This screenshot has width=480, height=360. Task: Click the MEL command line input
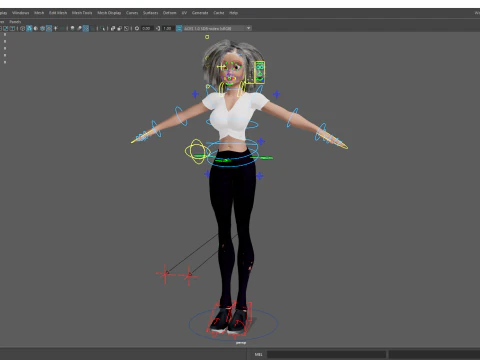pyautogui.click(x=326, y=354)
